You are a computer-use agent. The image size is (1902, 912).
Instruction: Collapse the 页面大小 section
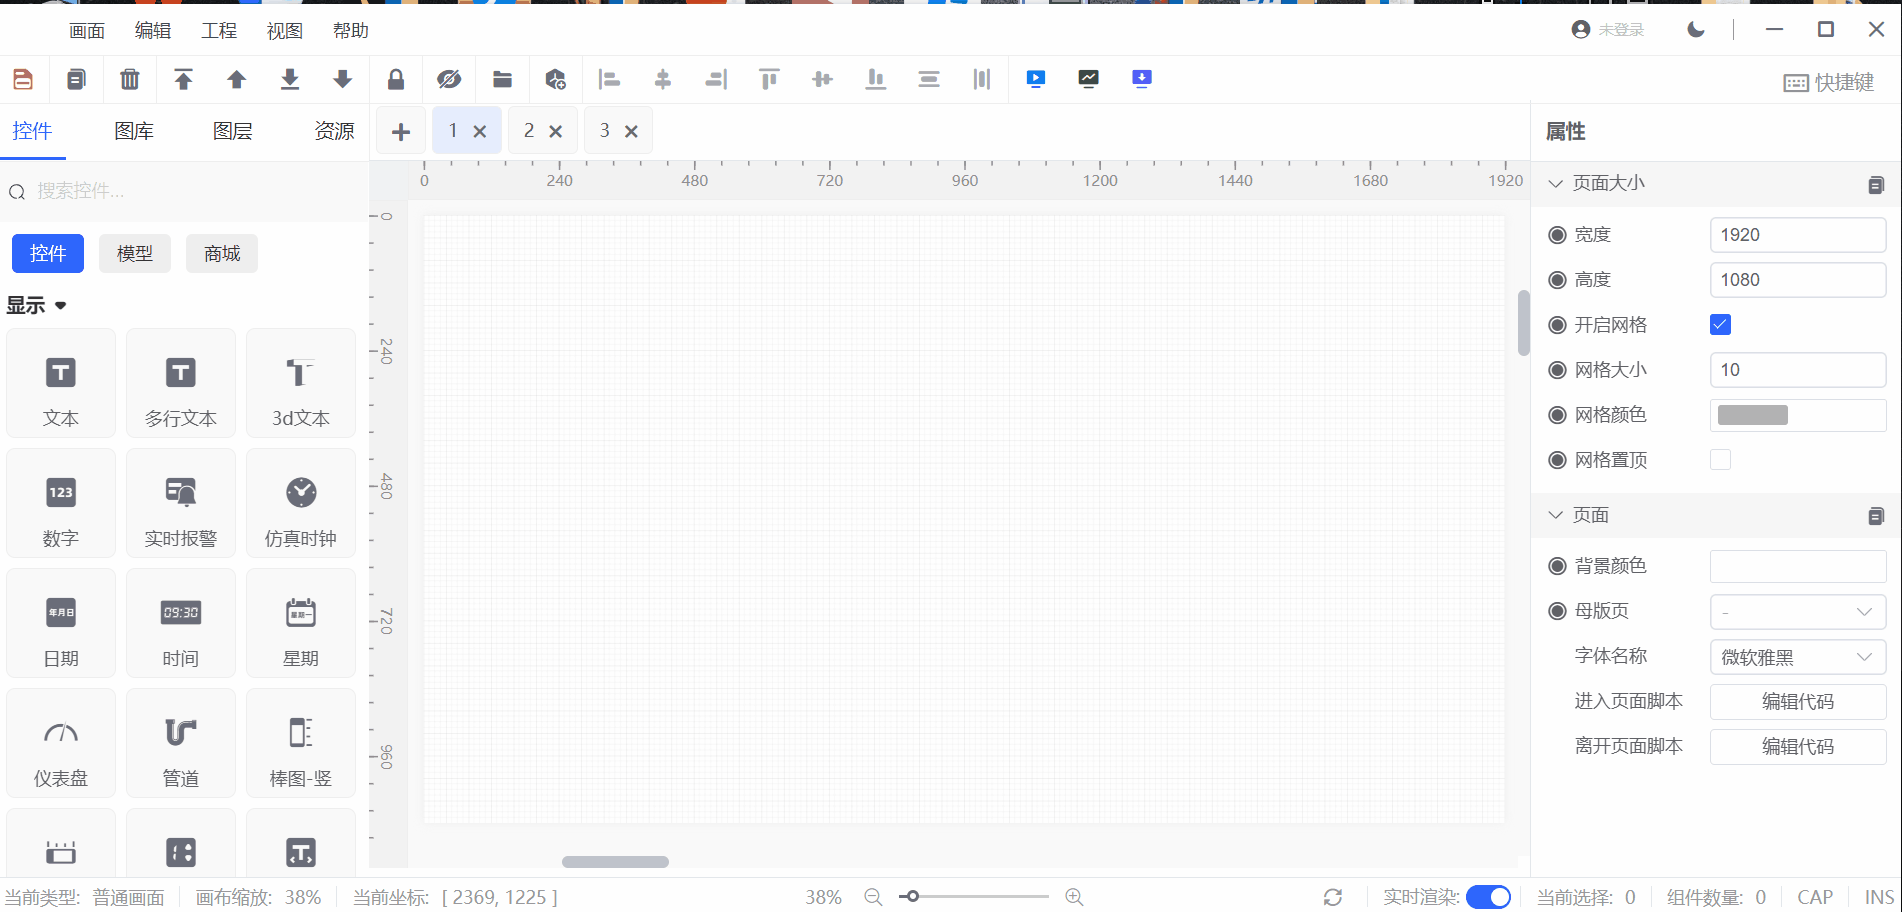click(1556, 183)
